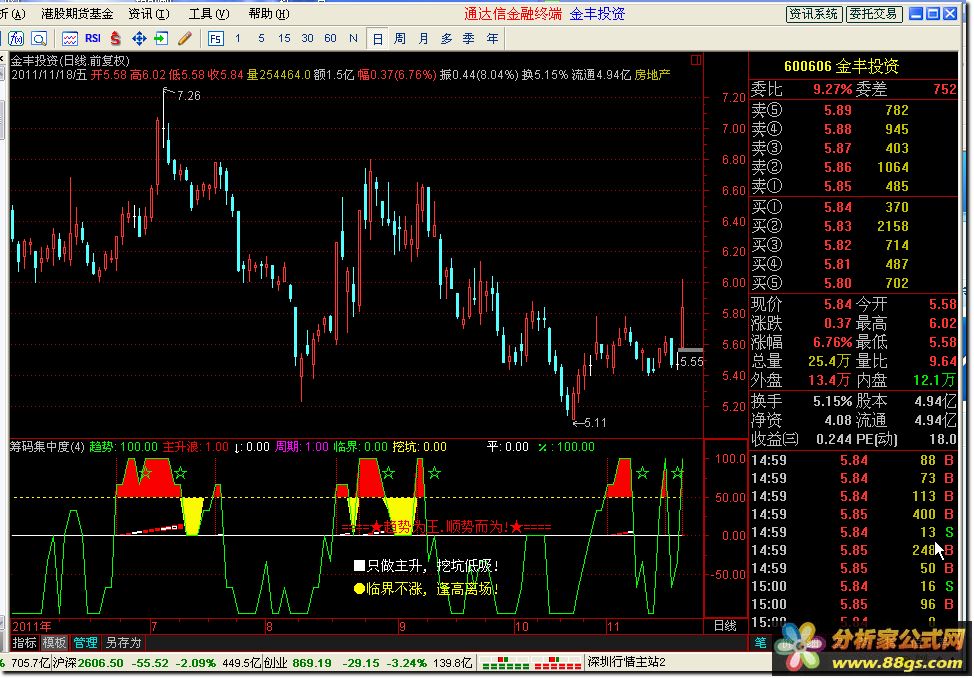Click the 买⑤ price 5.80 row
The height and width of the screenshot is (678, 974).
click(854, 283)
